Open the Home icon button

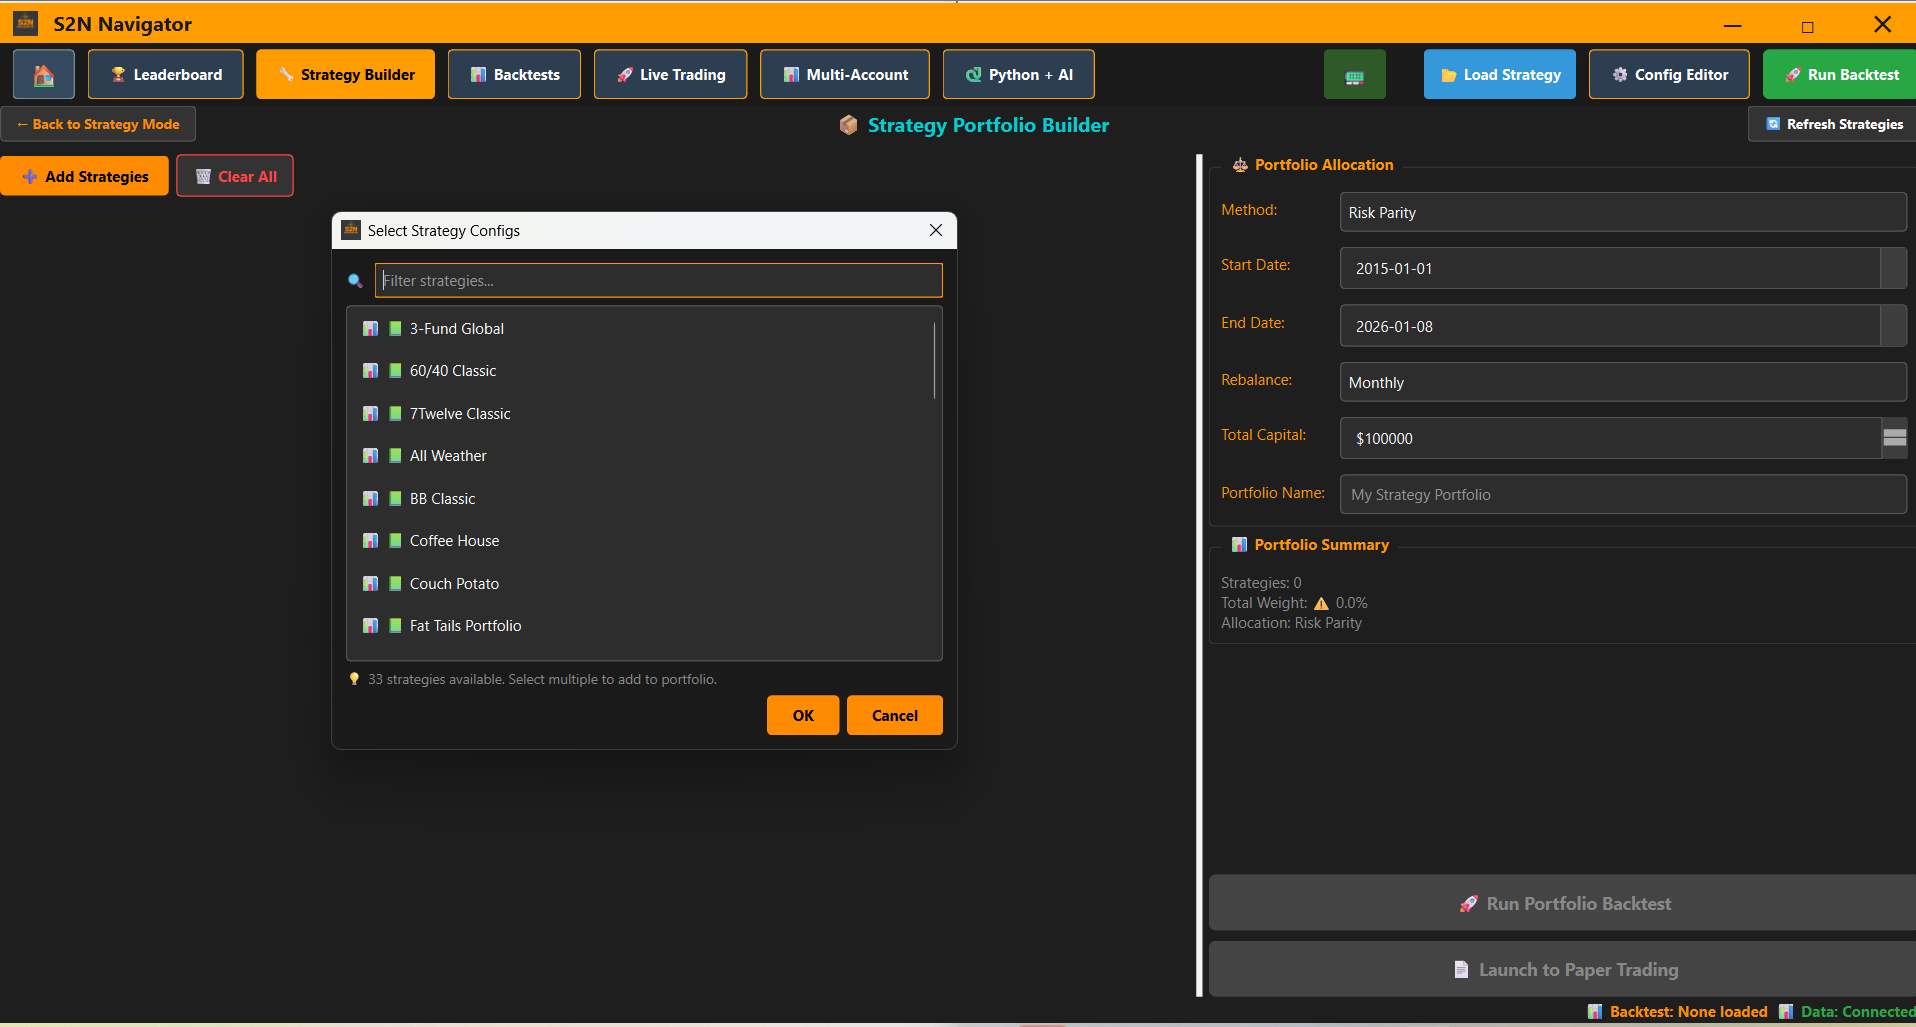pos(43,75)
